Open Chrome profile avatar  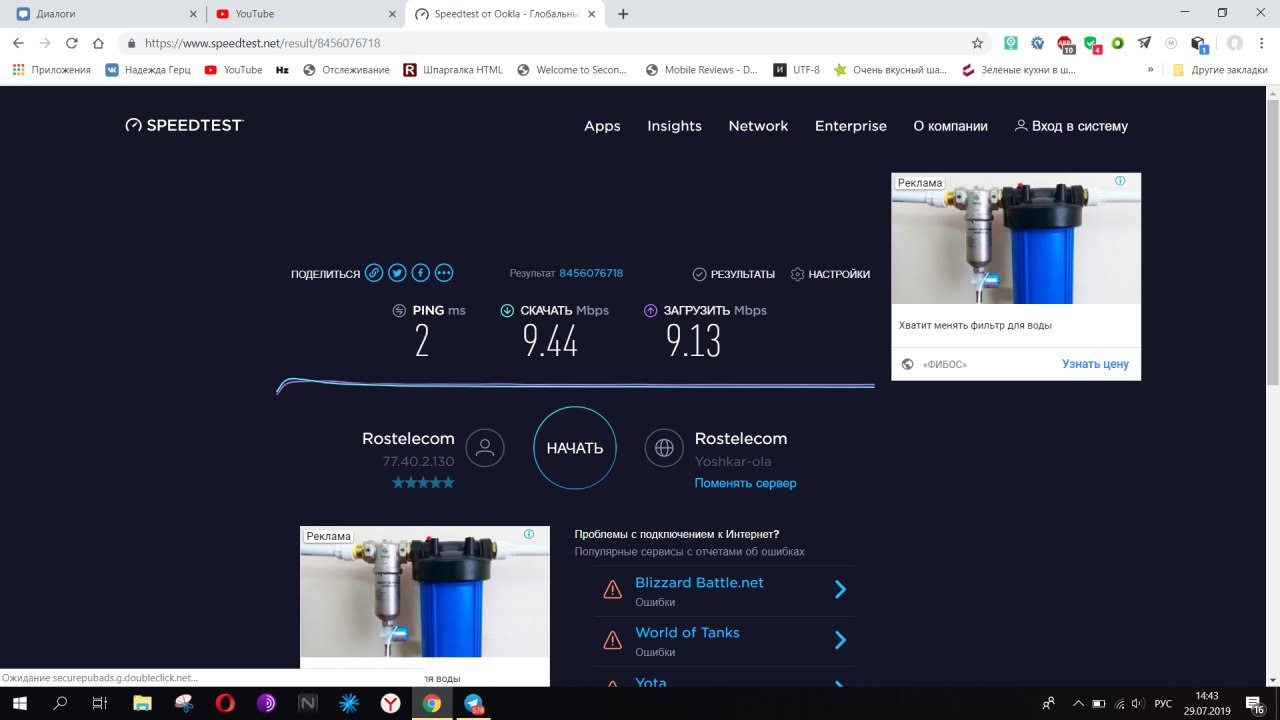click(x=1235, y=43)
